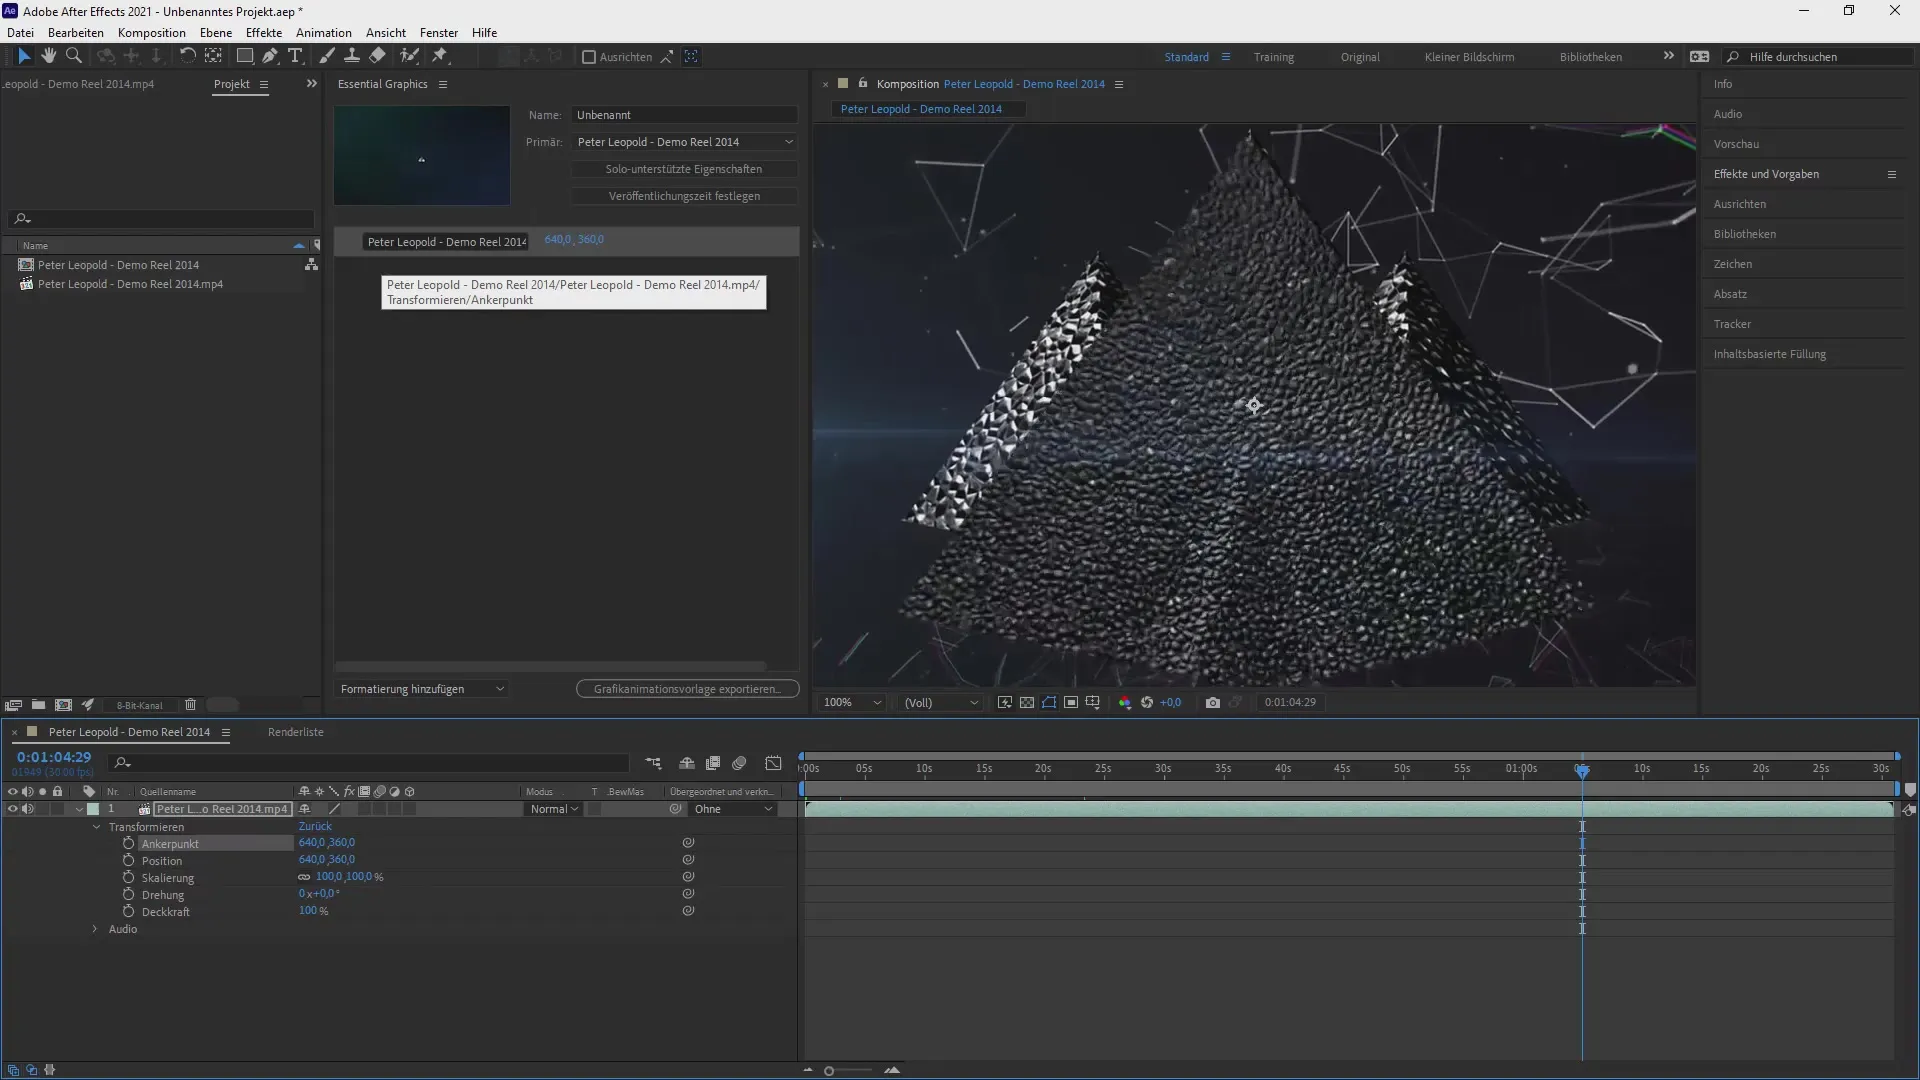The image size is (1920, 1080).
Task: Open the Formatierung hinzufügen dropdown
Action: pos(423,689)
